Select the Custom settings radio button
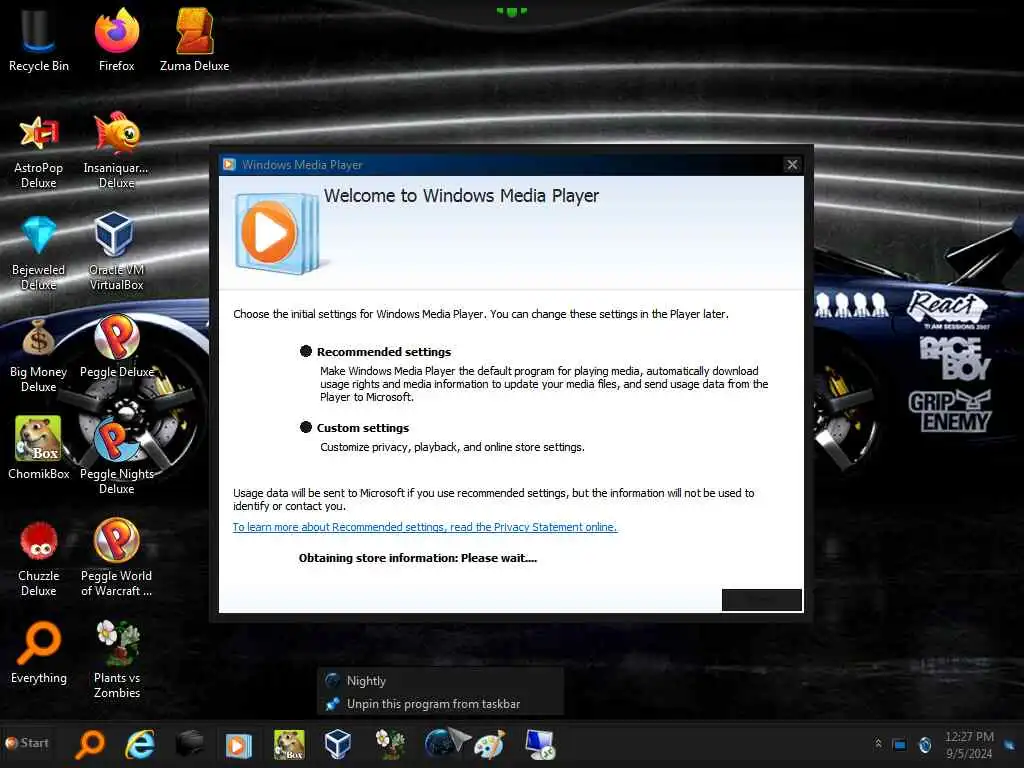 click(306, 428)
